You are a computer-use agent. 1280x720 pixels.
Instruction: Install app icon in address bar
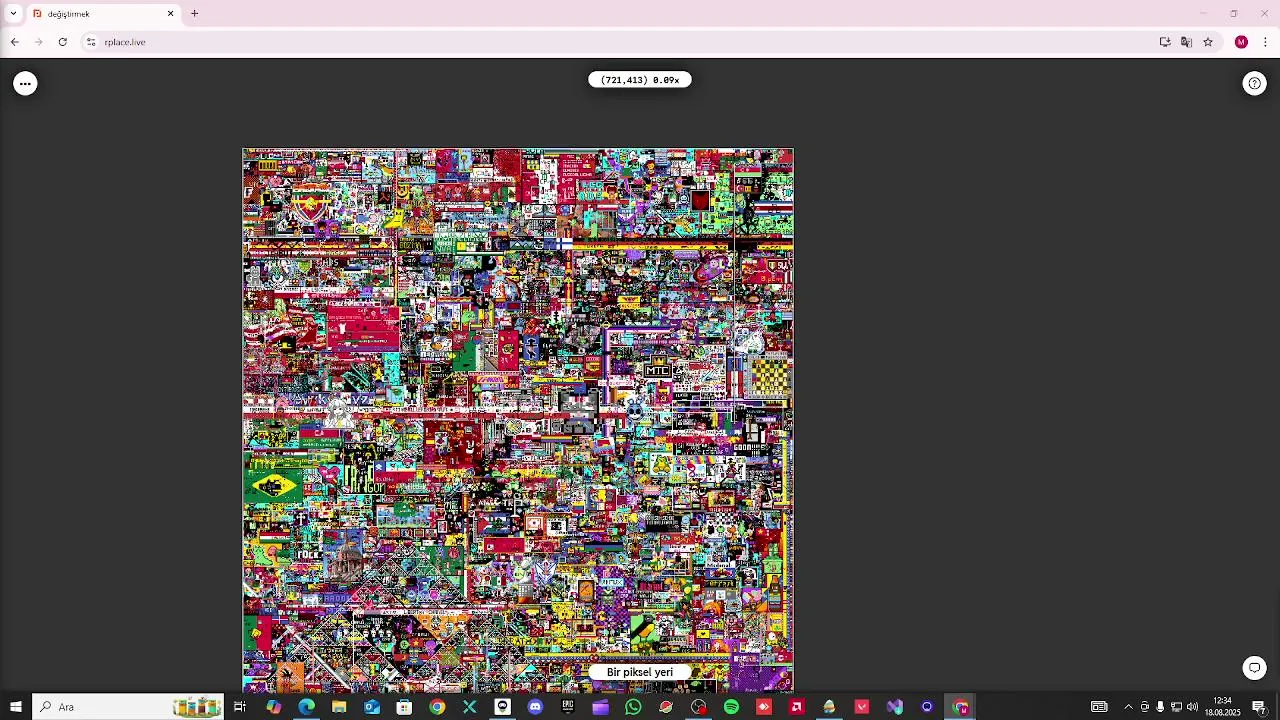point(1165,42)
